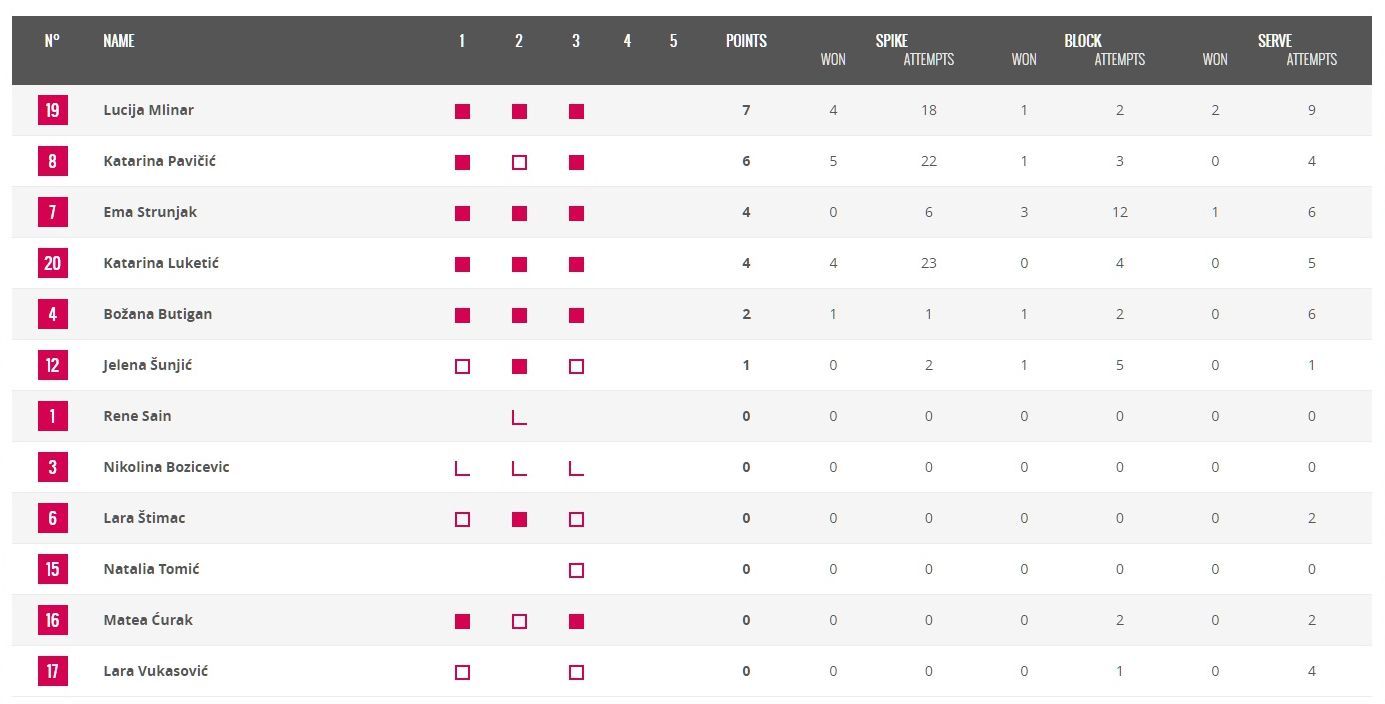Click Nikolina Bozicevic's set 1 libero marker
Viewport: 1385px width, 704px height.
click(x=462, y=467)
